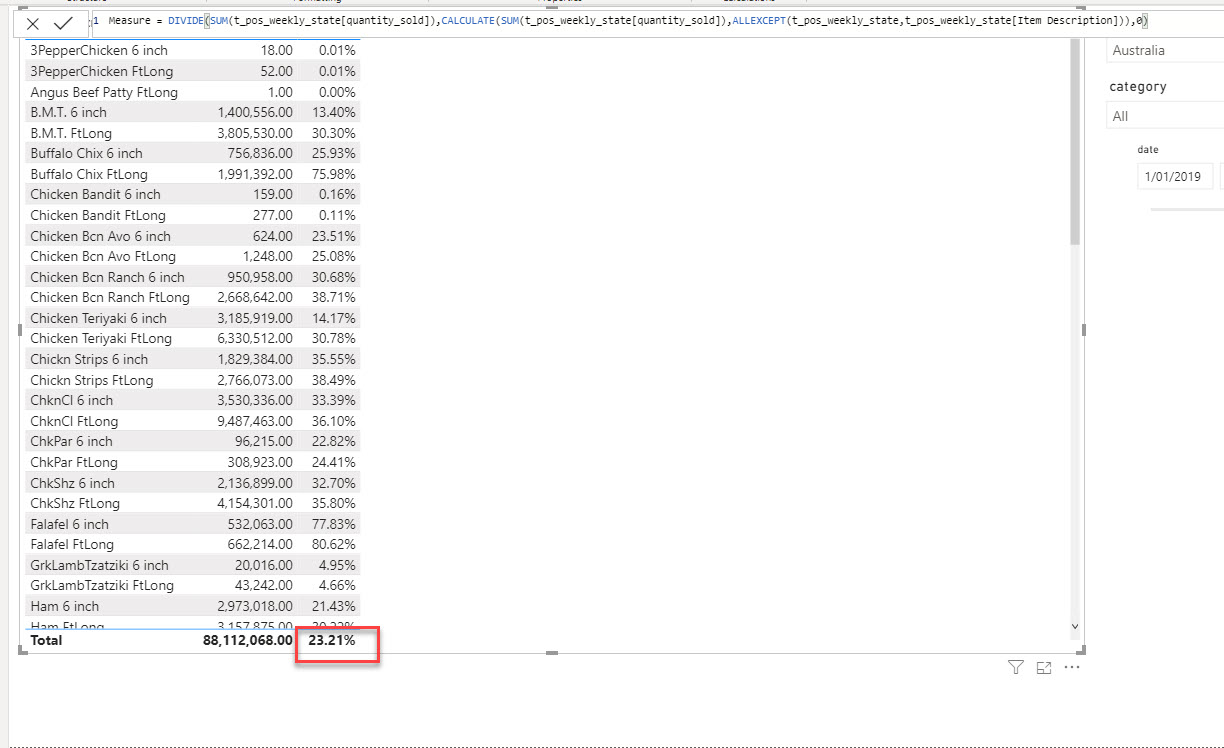Screen dimensions: 1224x748
Task: Select the Falafel FtLong item
Action: tap(72, 544)
